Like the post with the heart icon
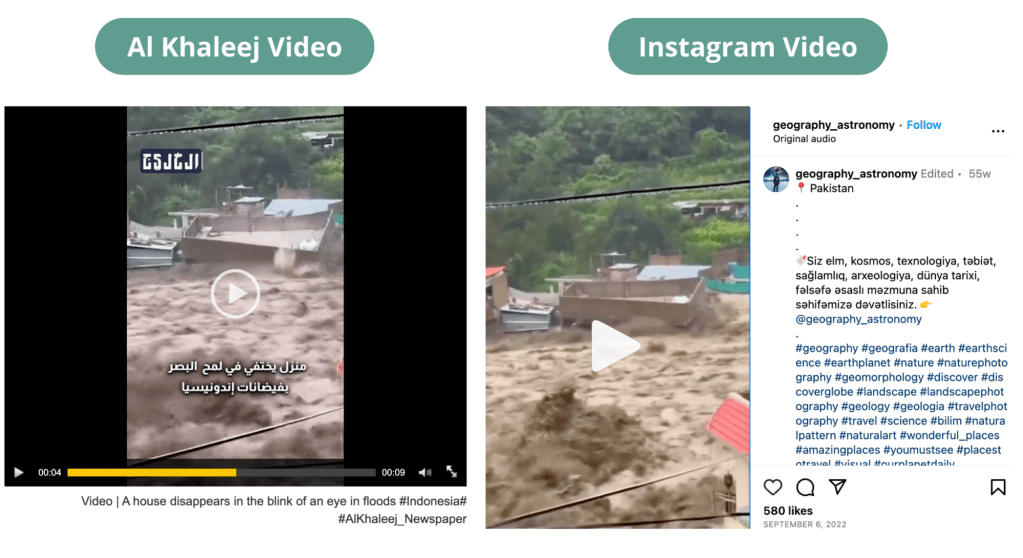The height and width of the screenshot is (558, 1023). (x=773, y=487)
